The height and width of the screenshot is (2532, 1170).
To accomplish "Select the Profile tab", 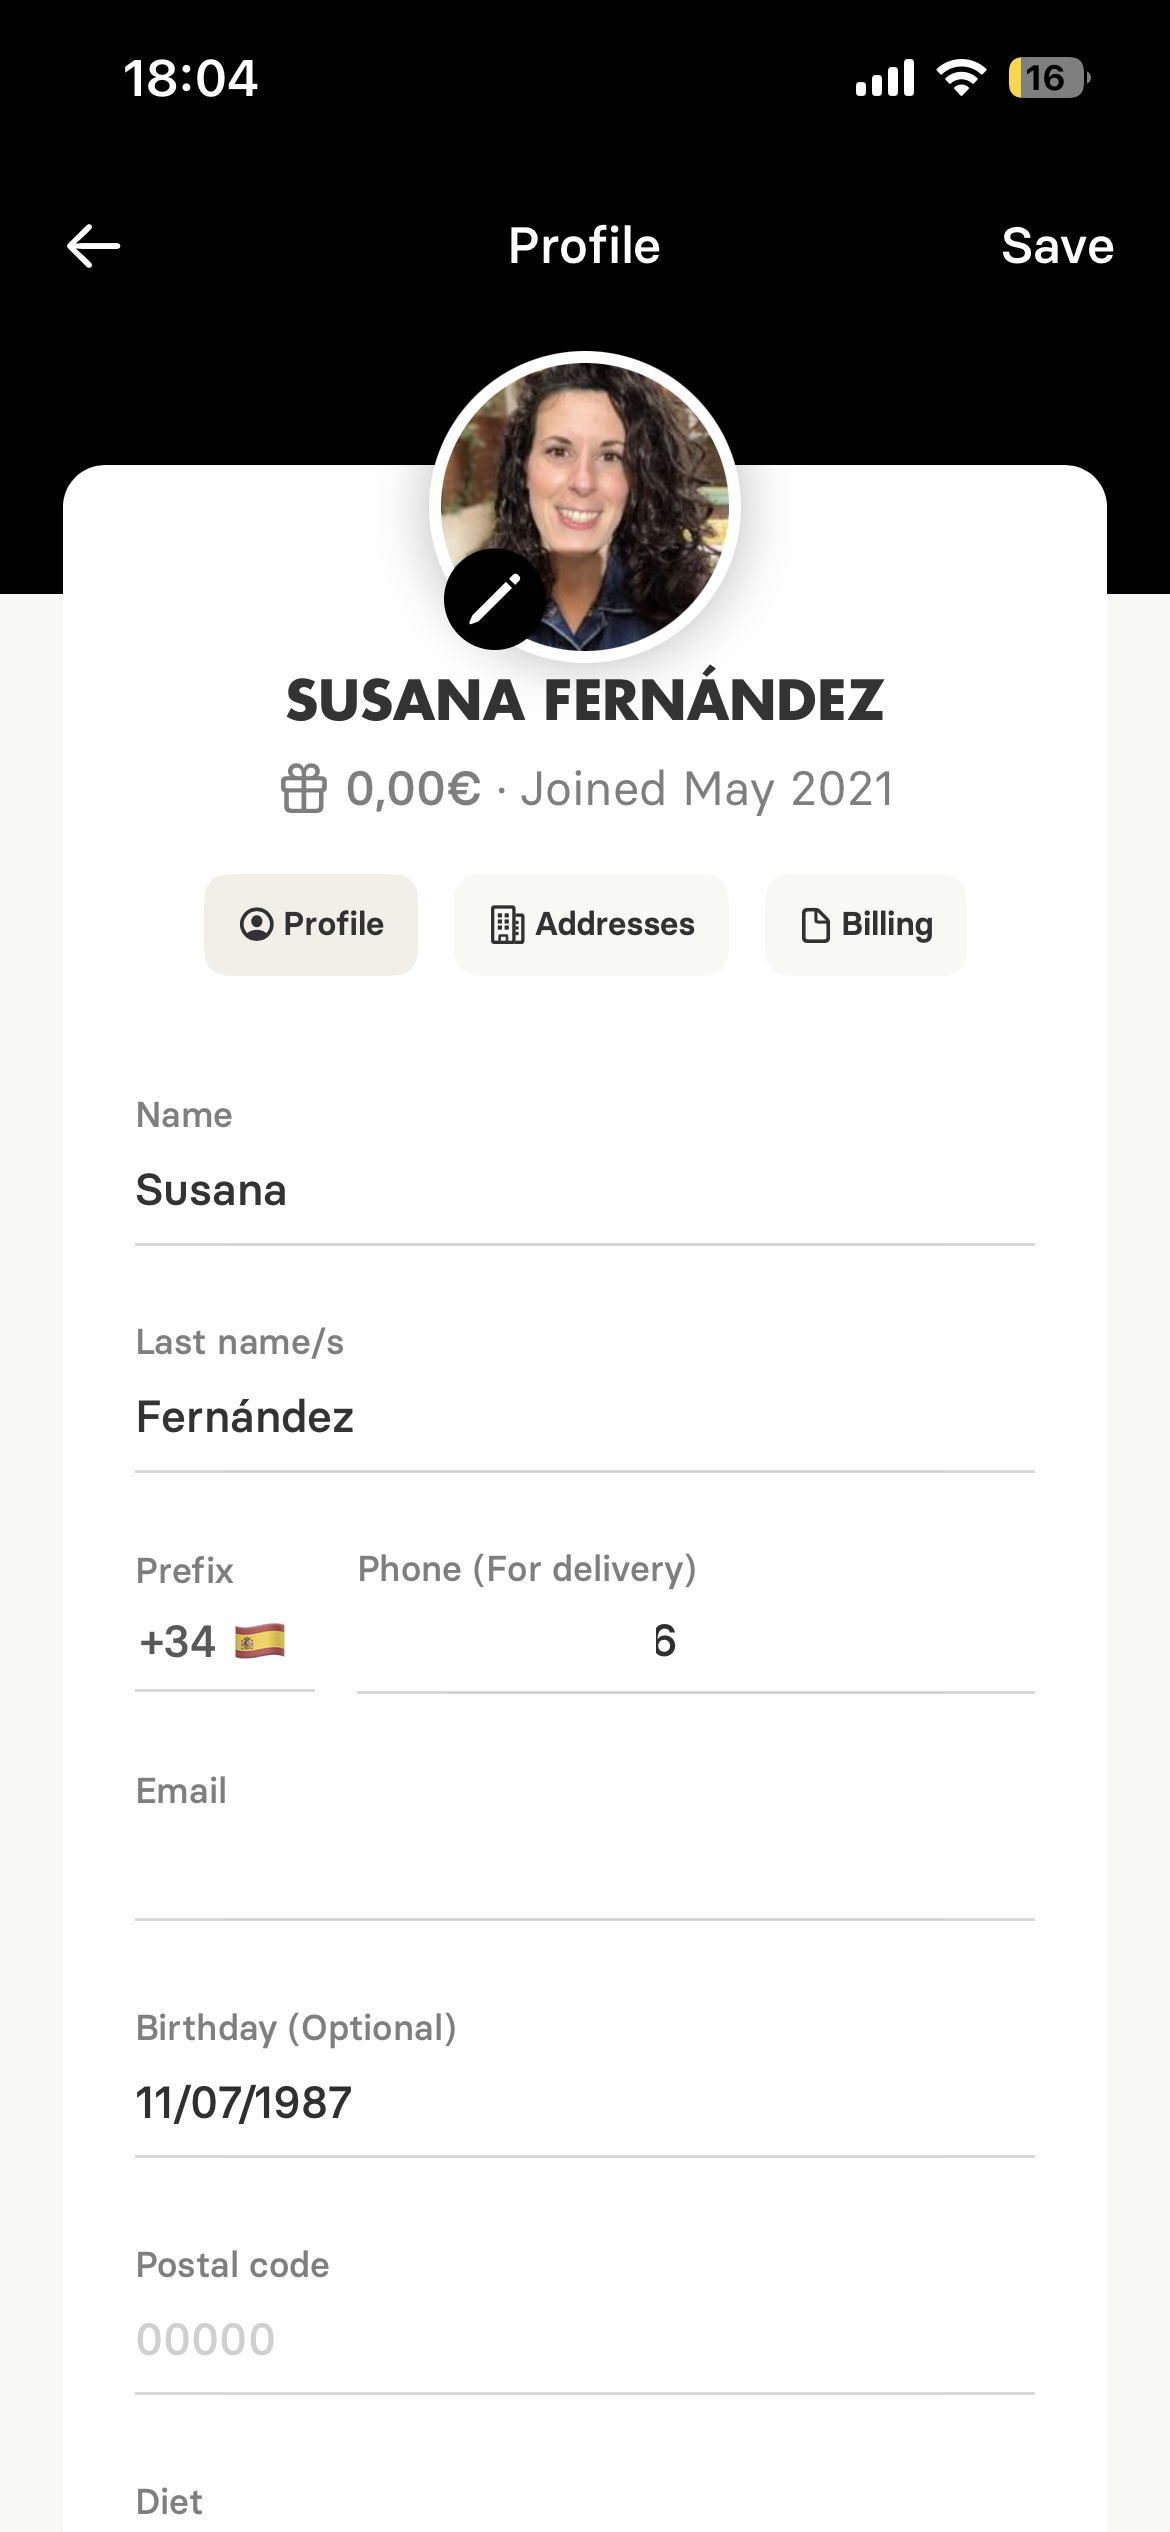I will pos(311,924).
